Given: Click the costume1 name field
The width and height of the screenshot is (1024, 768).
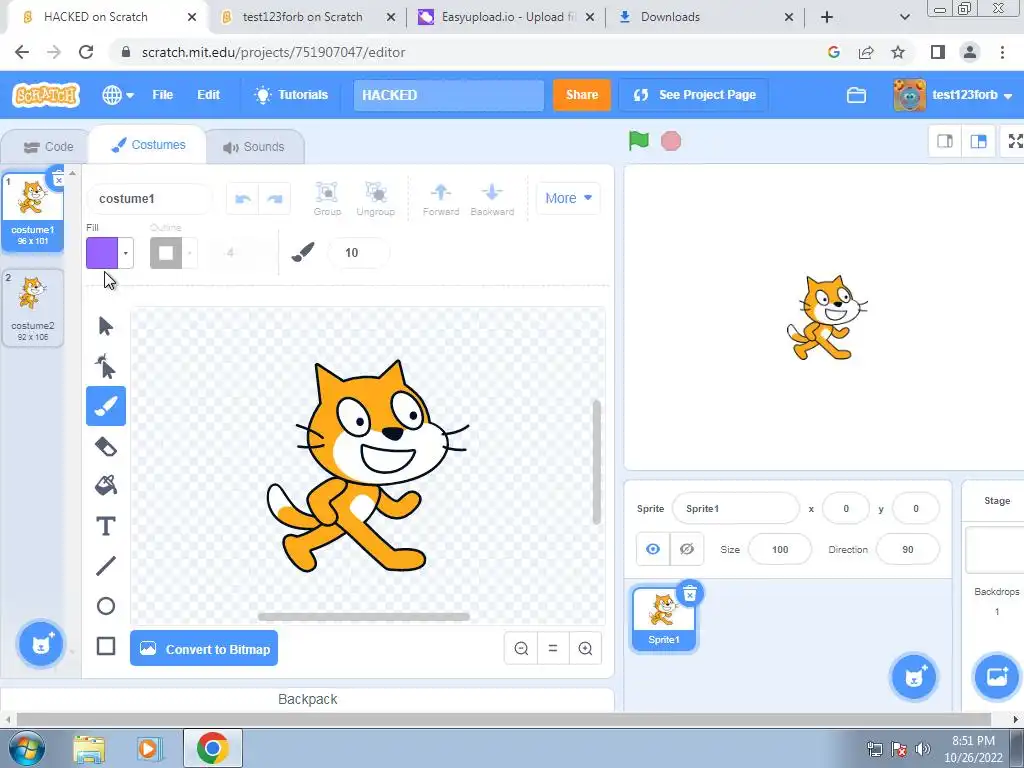Looking at the screenshot, I should tap(150, 199).
